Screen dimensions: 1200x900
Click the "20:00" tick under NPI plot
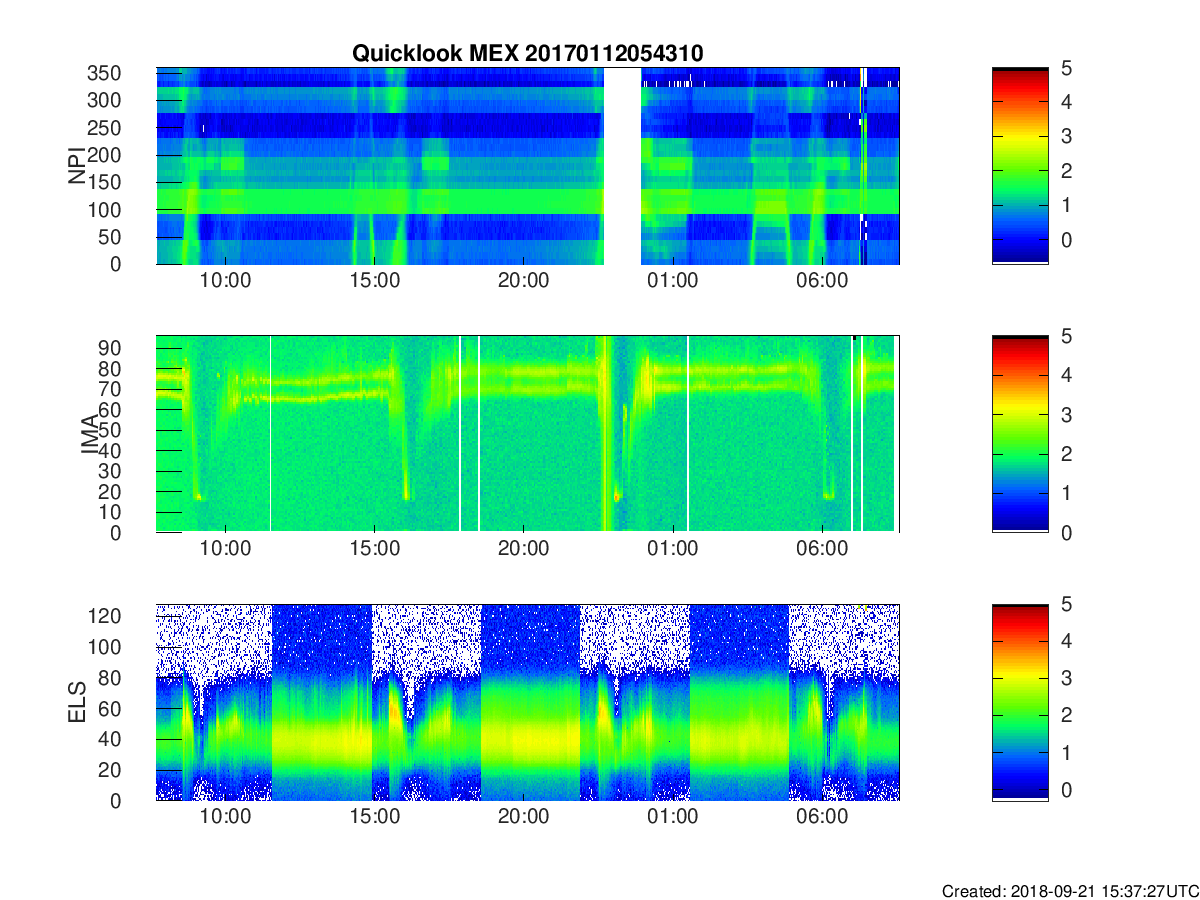[x=523, y=279]
